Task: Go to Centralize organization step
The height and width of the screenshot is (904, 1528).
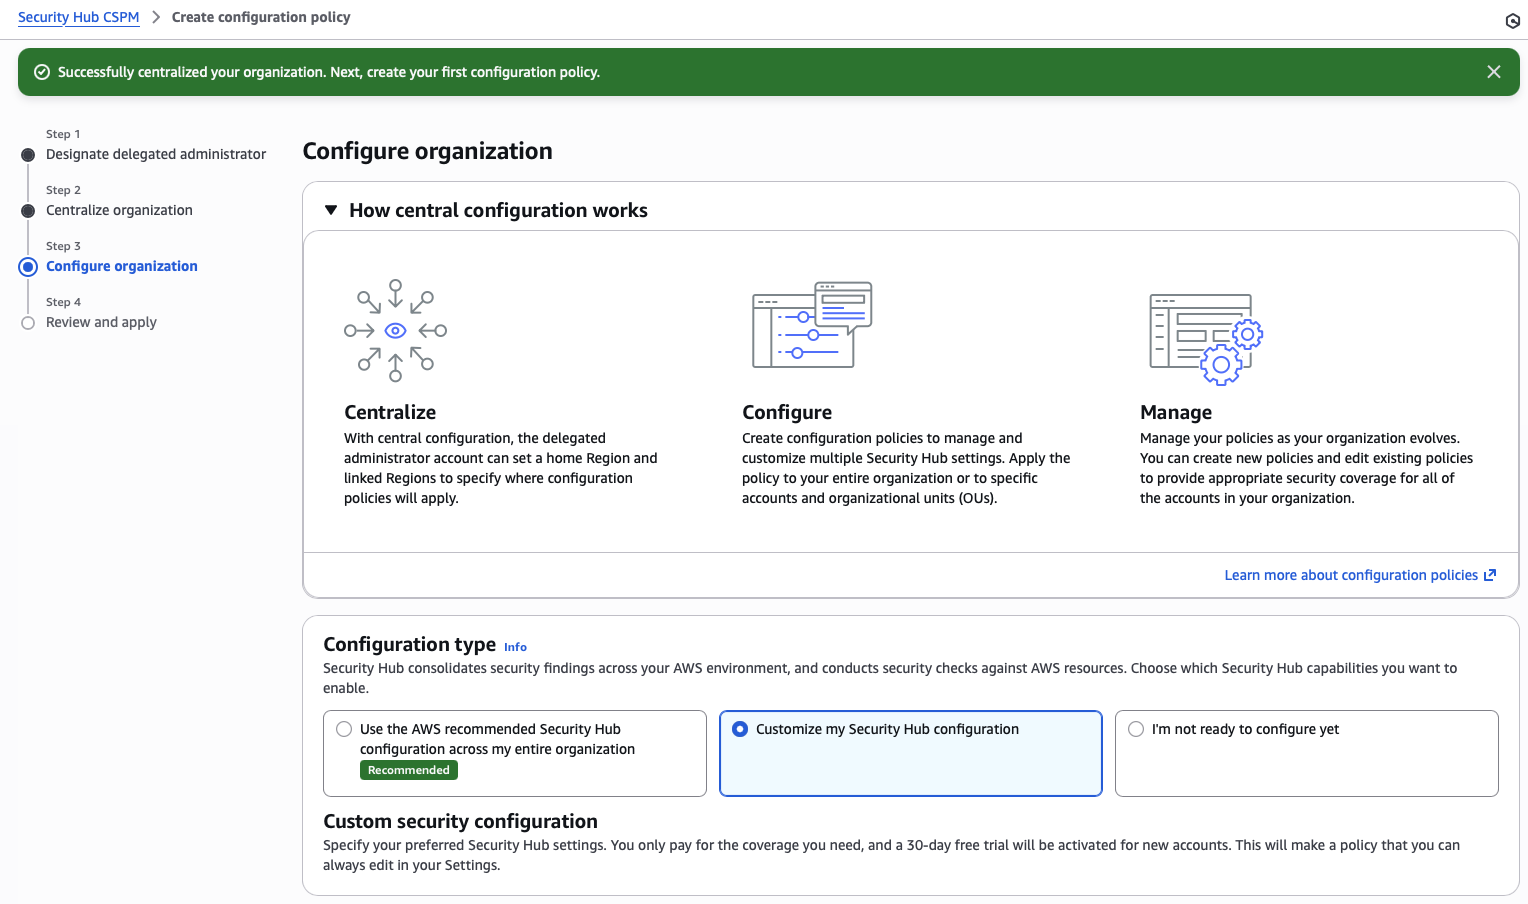Action: pos(119,210)
